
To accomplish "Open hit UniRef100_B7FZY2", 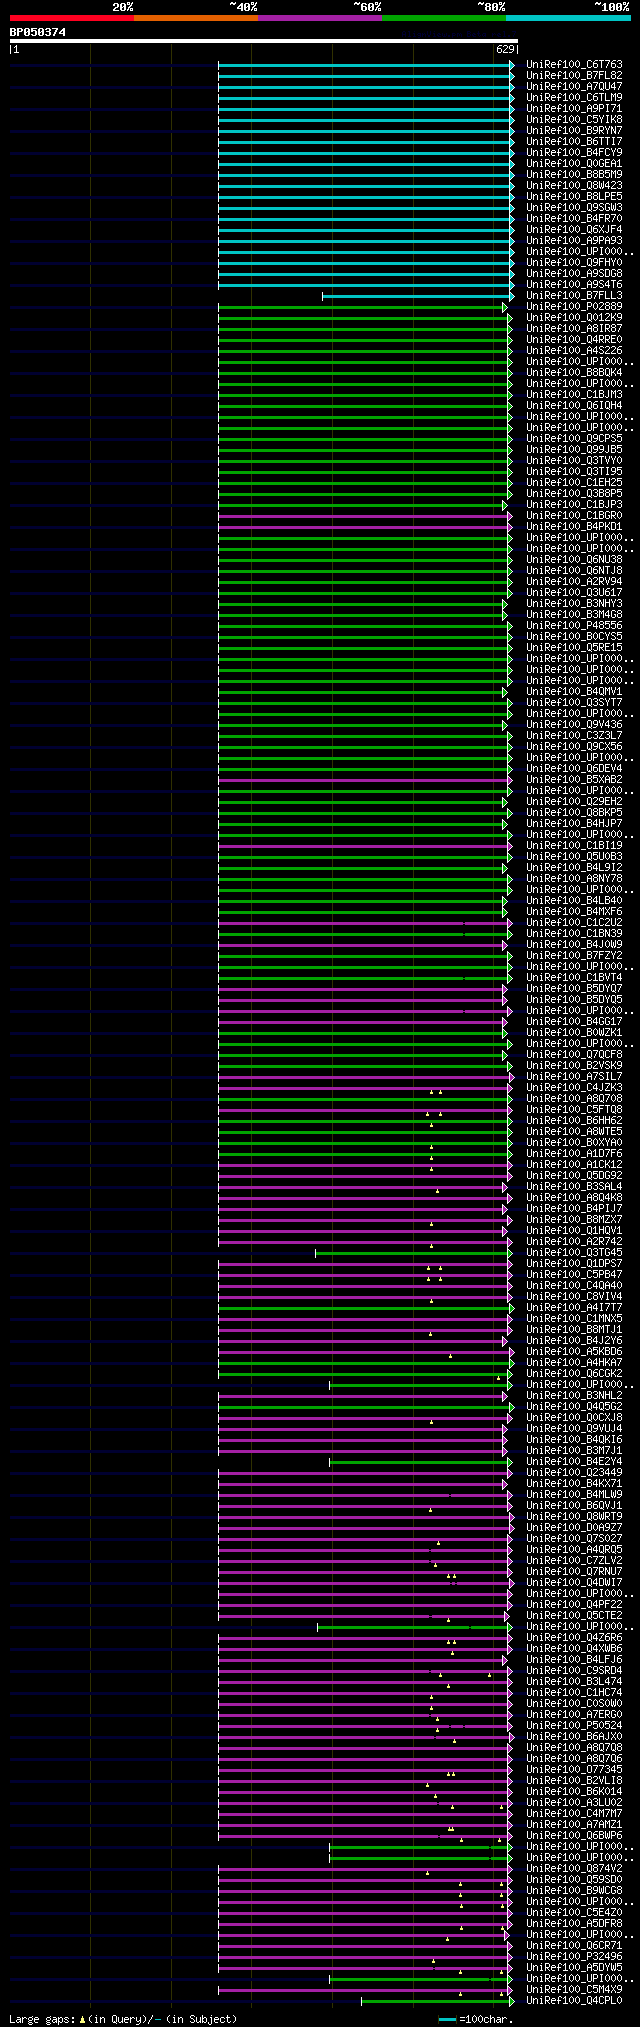I will tap(574, 956).
